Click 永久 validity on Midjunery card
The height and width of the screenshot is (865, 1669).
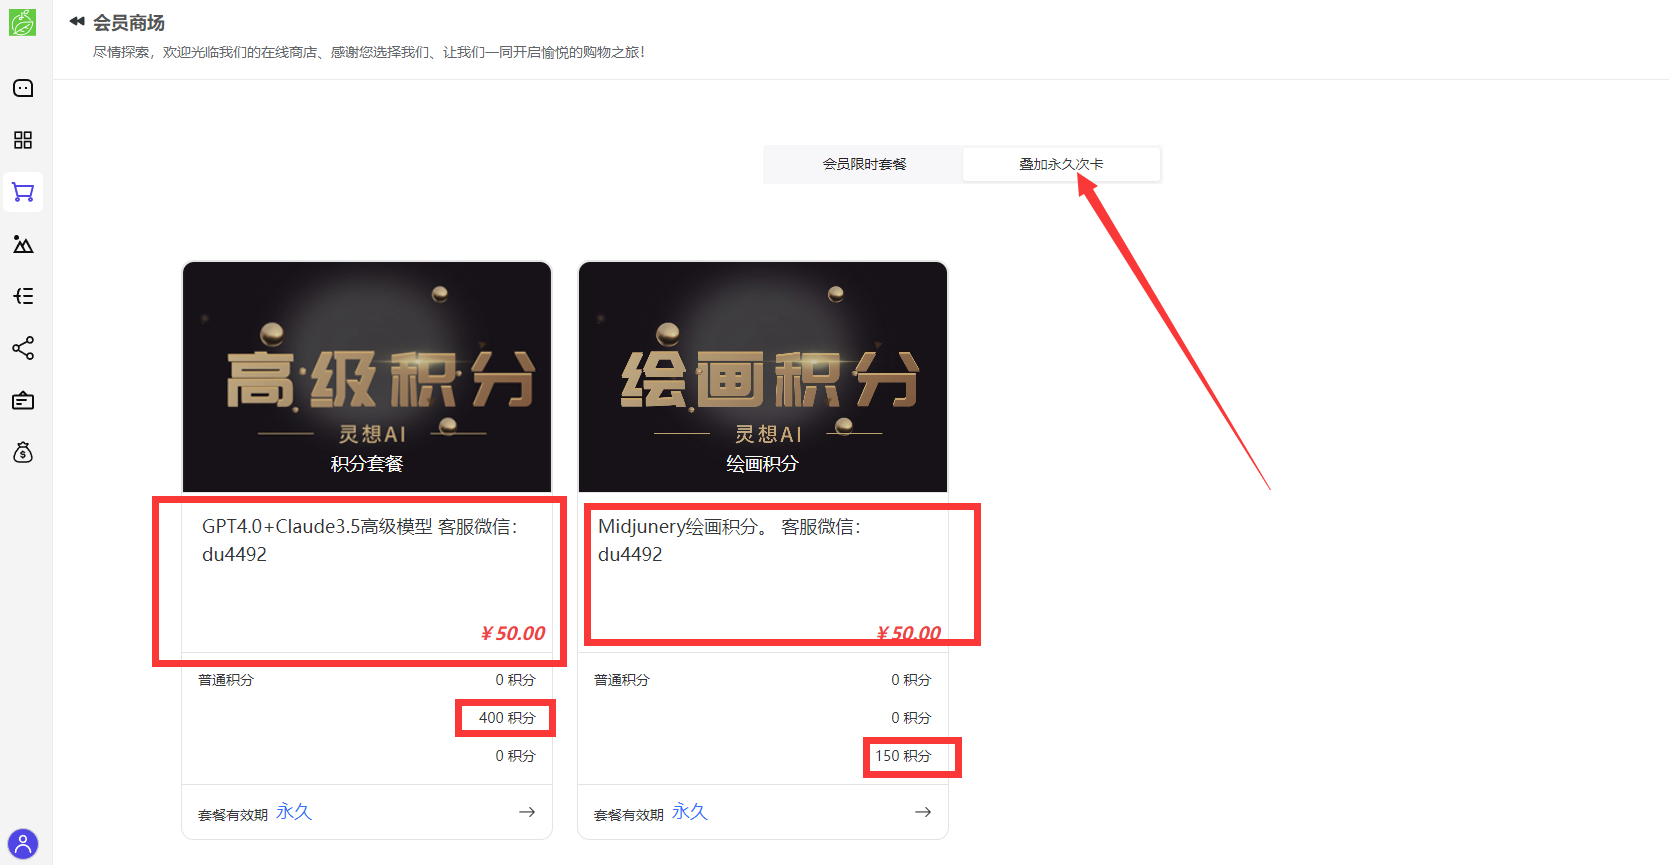coord(690,812)
